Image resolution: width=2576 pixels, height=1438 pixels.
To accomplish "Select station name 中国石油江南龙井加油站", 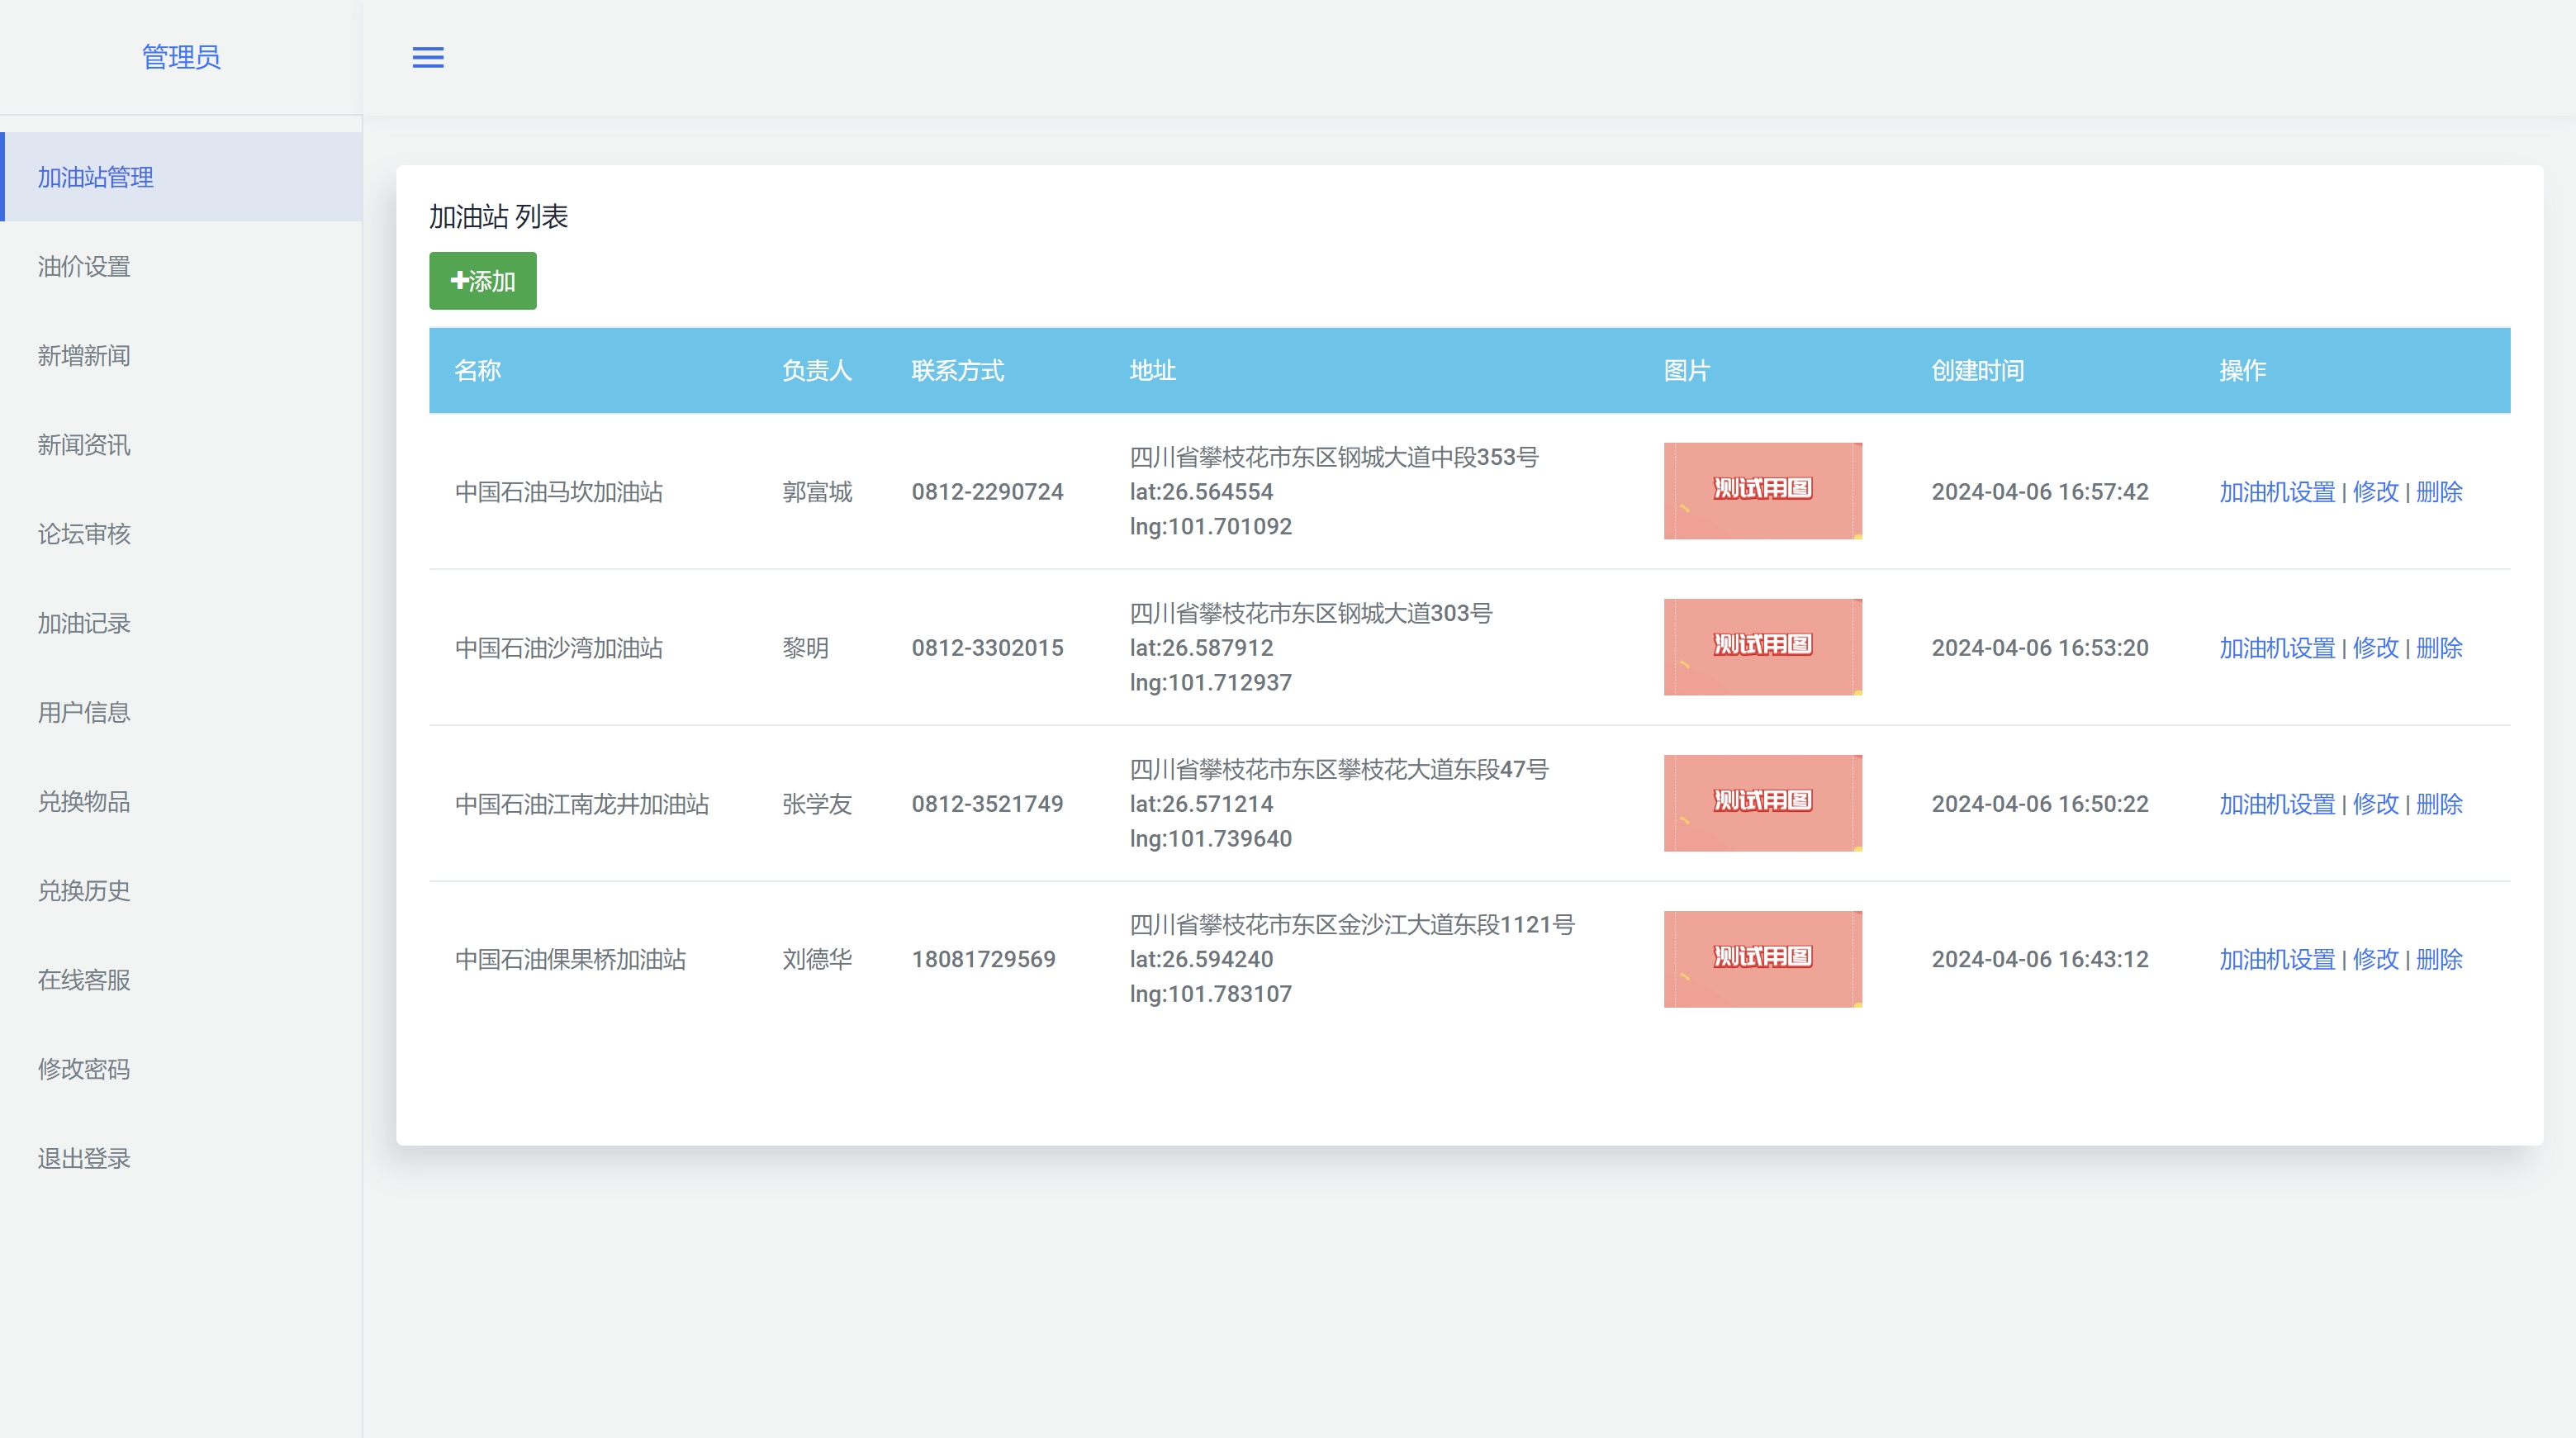I will pyautogui.click(x=581, y=804).
